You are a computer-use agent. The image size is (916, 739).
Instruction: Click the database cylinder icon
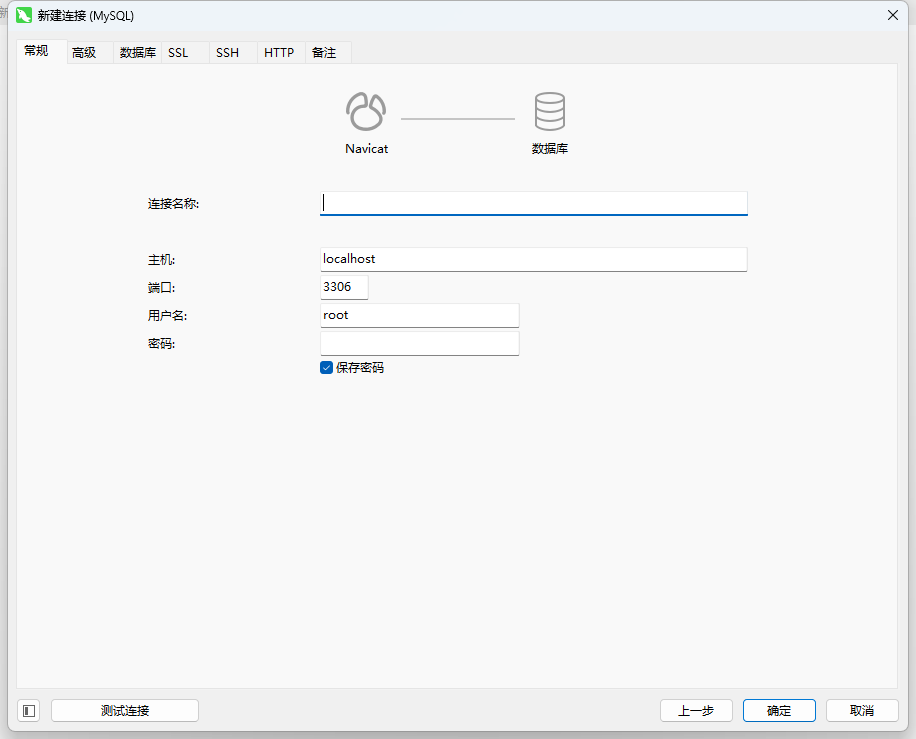point(550,111)
